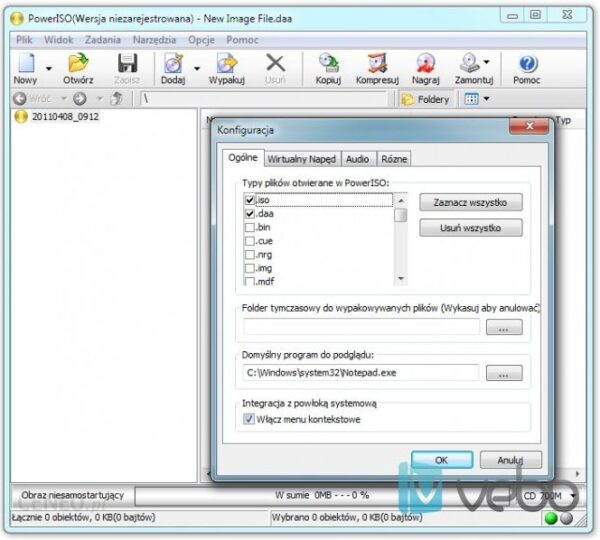Expand the view mode dropdown arrow
Viewport: 600px width, 540px height.
pyautogui.click(x=486, y=99)
